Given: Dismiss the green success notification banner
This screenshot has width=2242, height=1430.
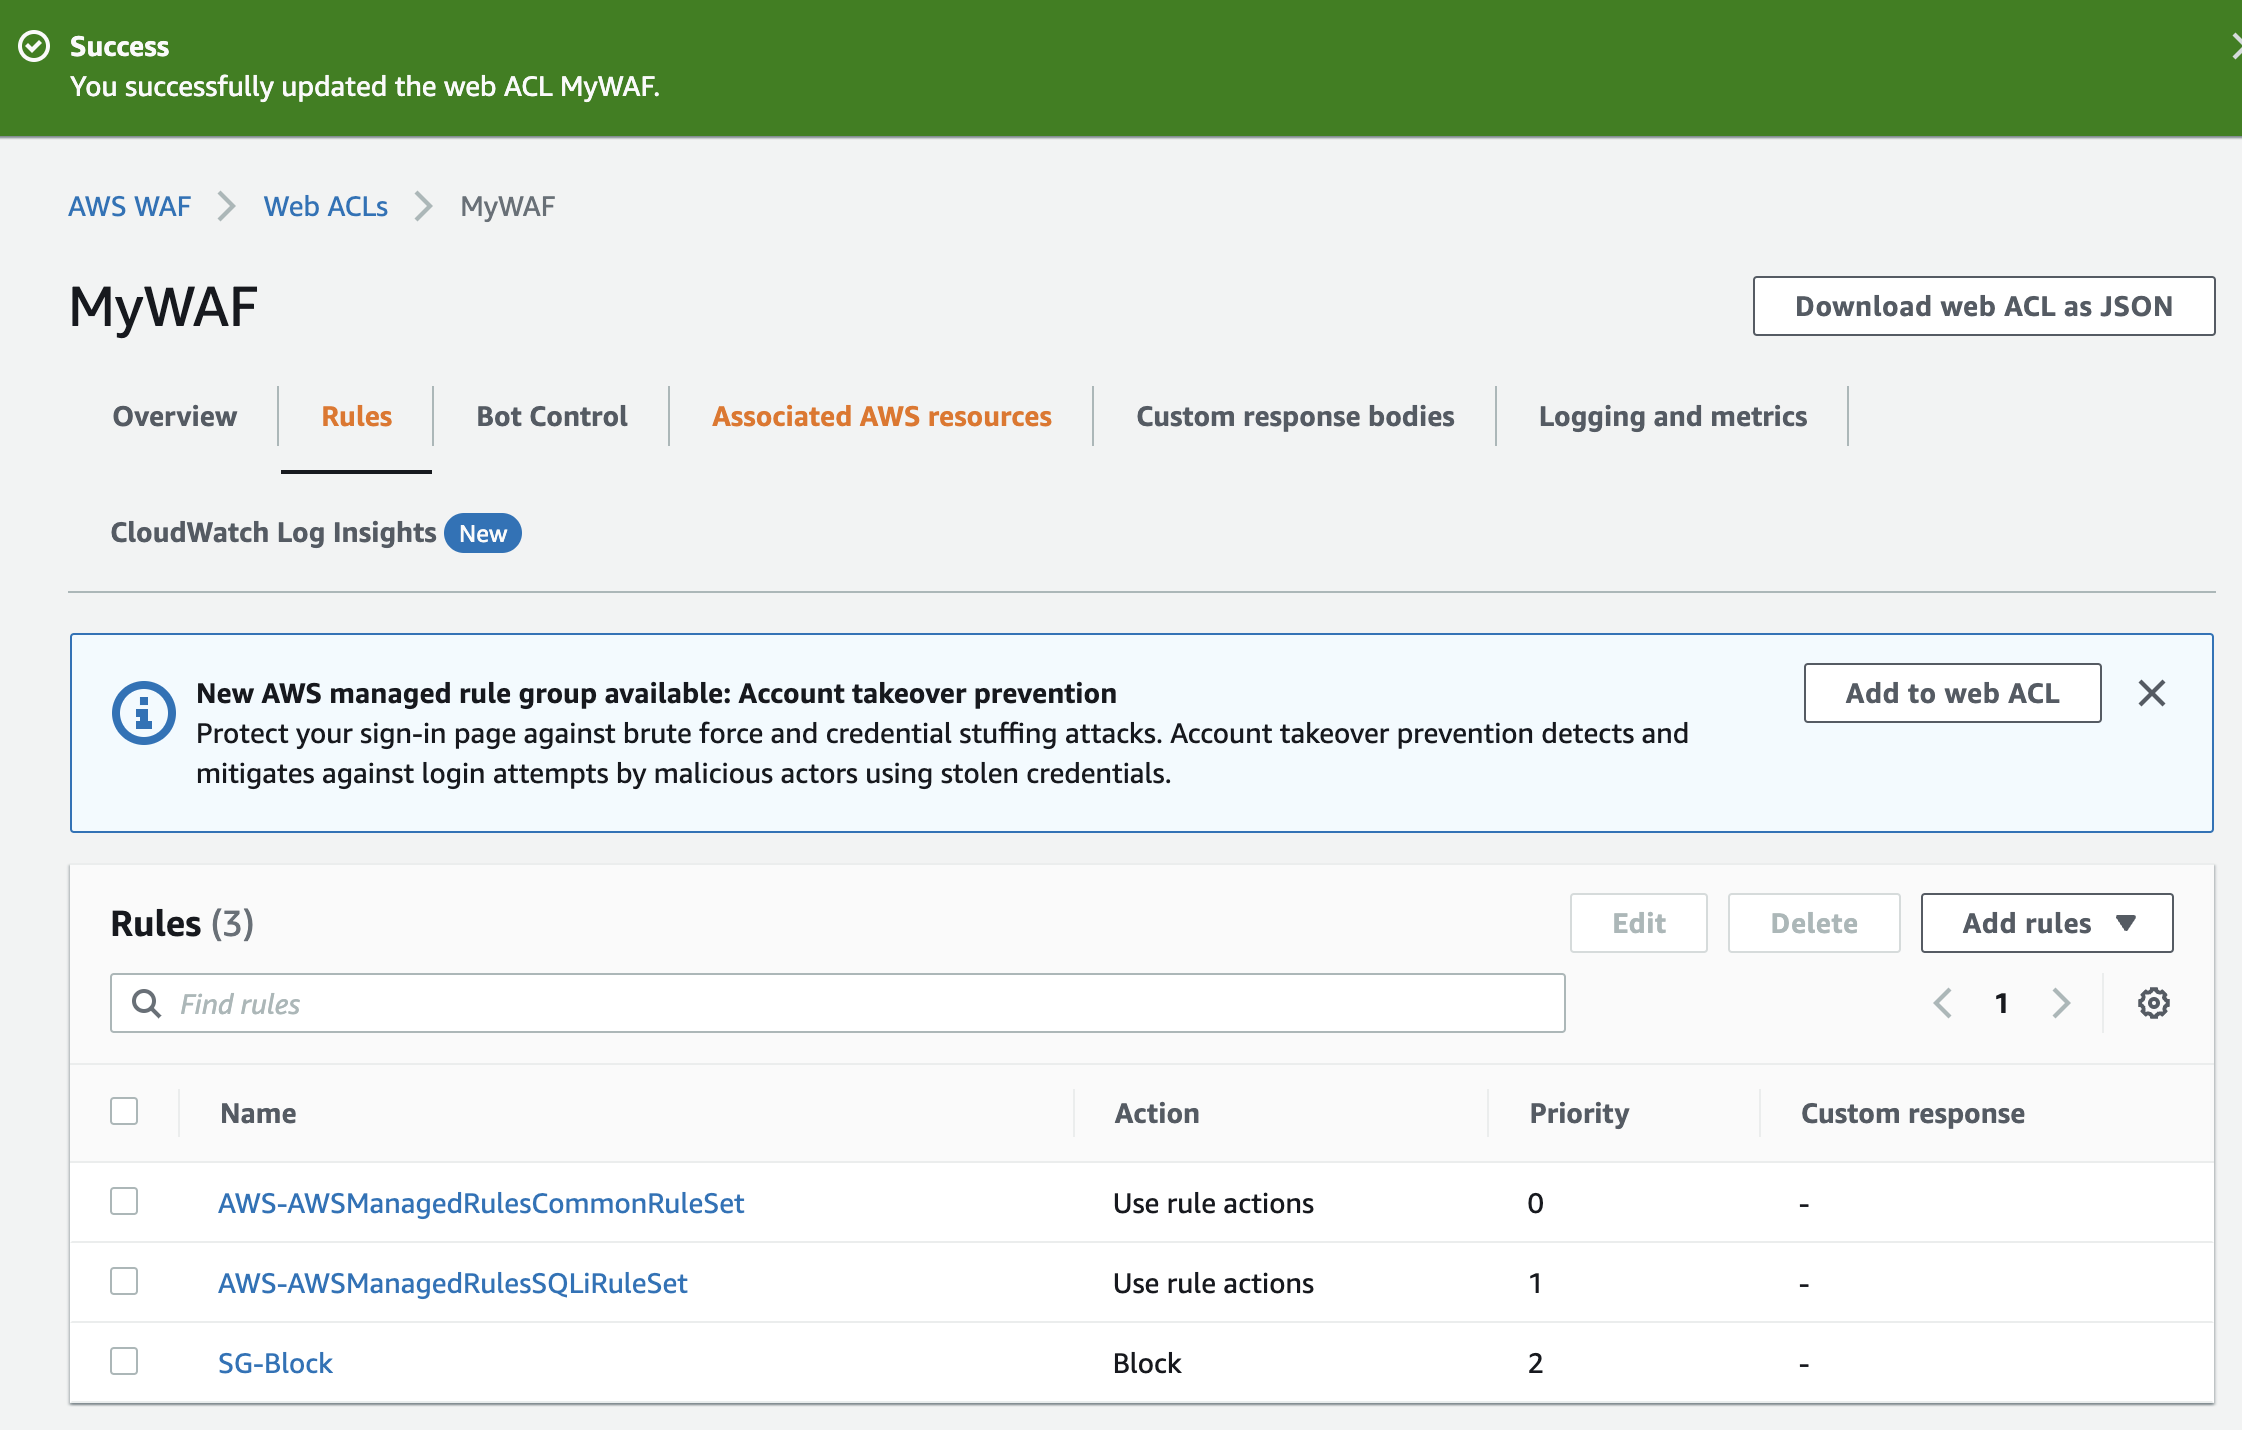Looking at the screenshot, I should pos(2235,46).
